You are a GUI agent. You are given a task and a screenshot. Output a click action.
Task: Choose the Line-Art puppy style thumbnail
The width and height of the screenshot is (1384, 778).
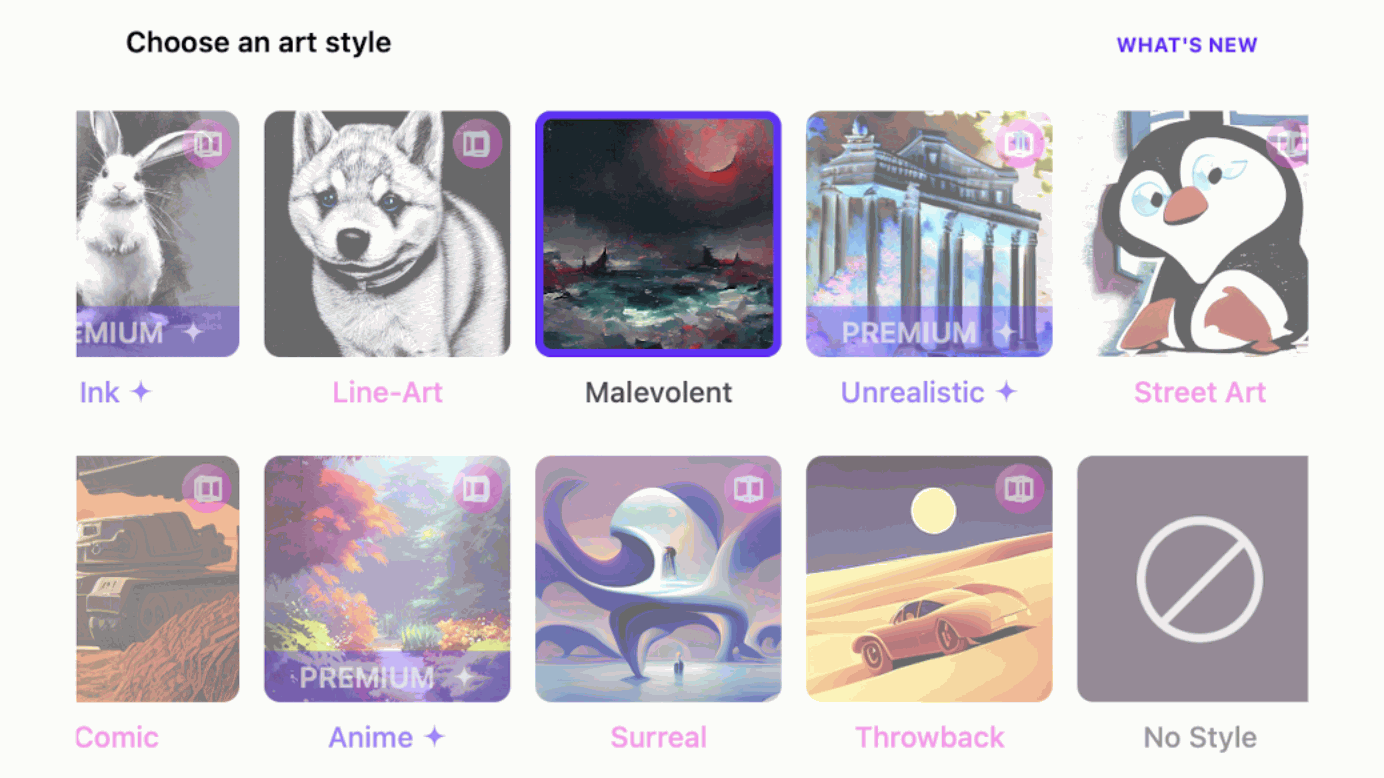point(387,234)
